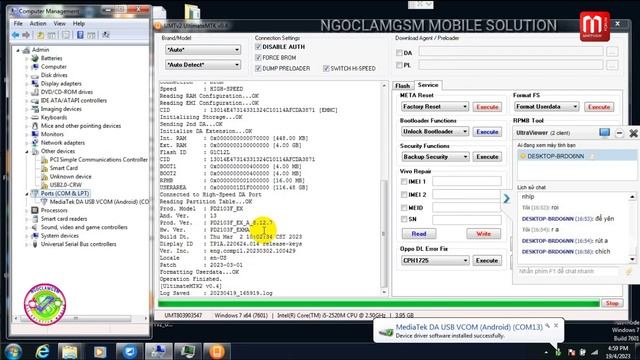The image size is (640, 360).
Task: Select the Unknown device warning icon
Action: [x=44, y=176]
